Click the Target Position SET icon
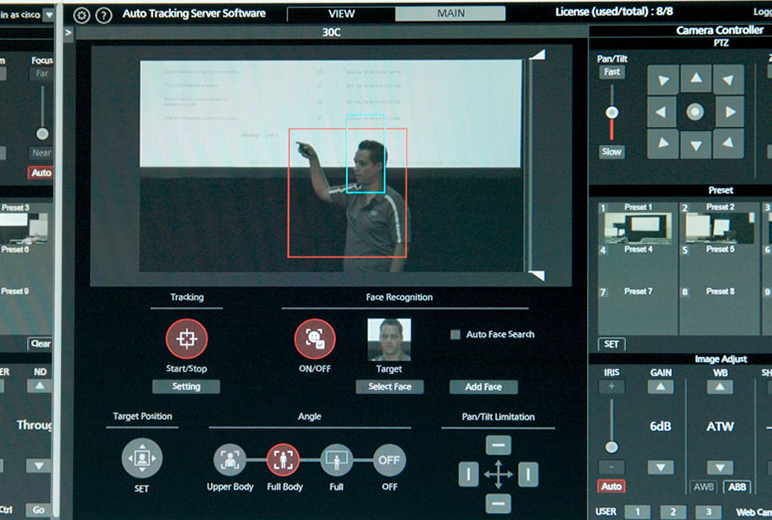 coord(141,458)
